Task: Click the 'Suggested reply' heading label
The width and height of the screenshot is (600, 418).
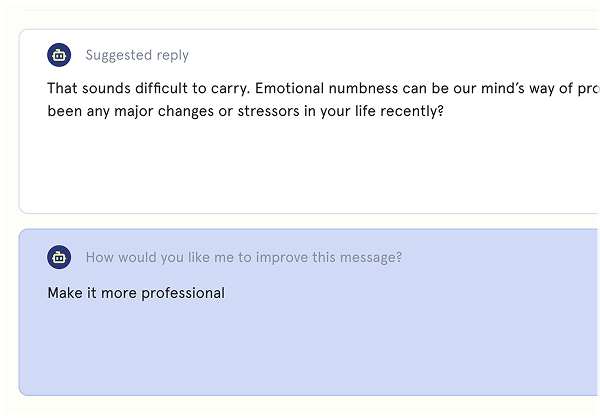Action: tap(137, 56)
